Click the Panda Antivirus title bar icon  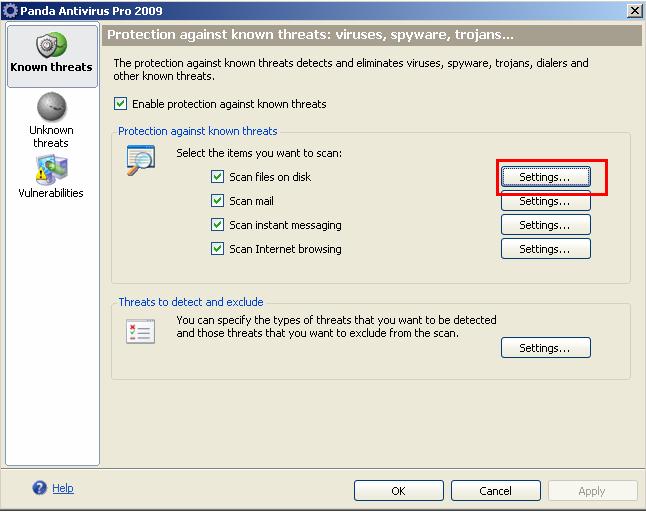(9, 10)
